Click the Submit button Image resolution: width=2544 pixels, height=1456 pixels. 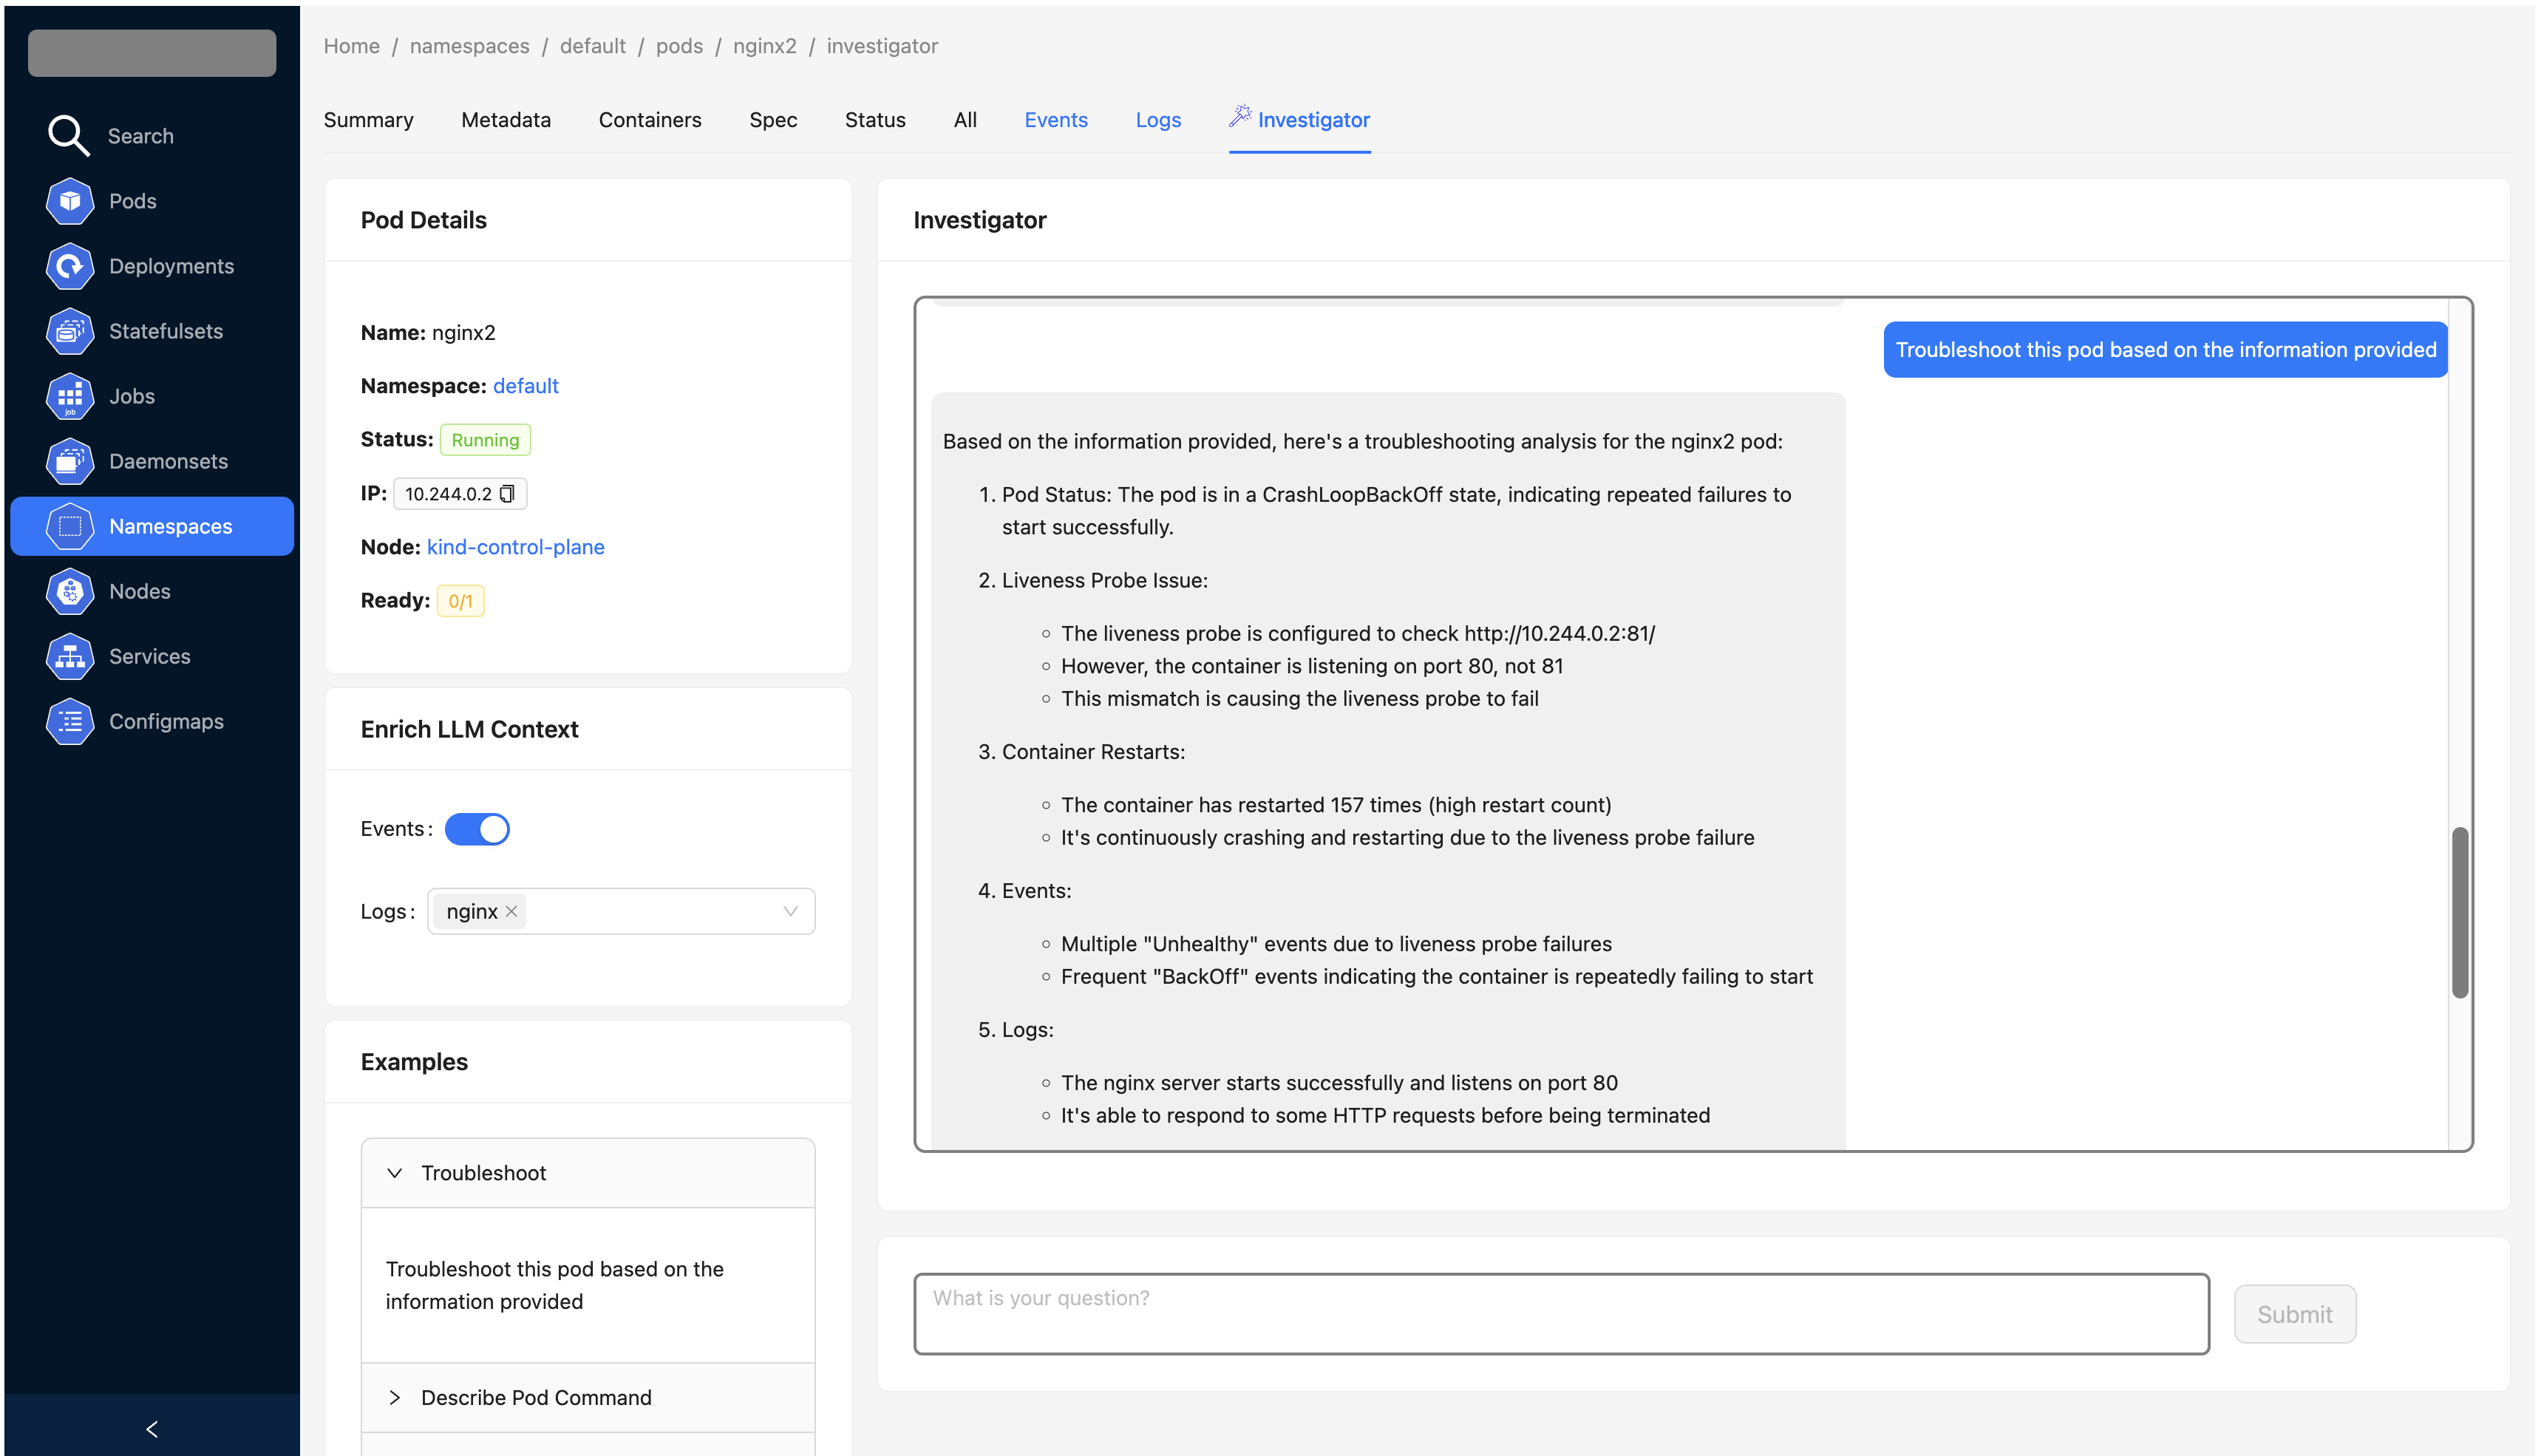(x=2294, y=1314)
